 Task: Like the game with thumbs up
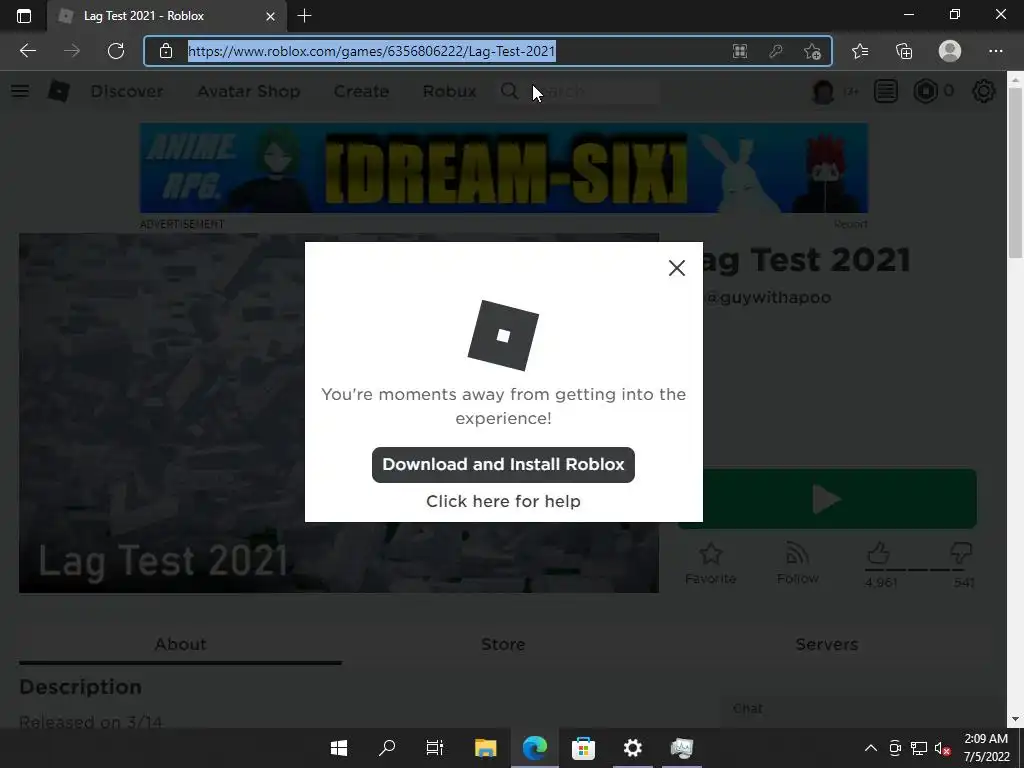pyautogui.click(x=878, y=554)
